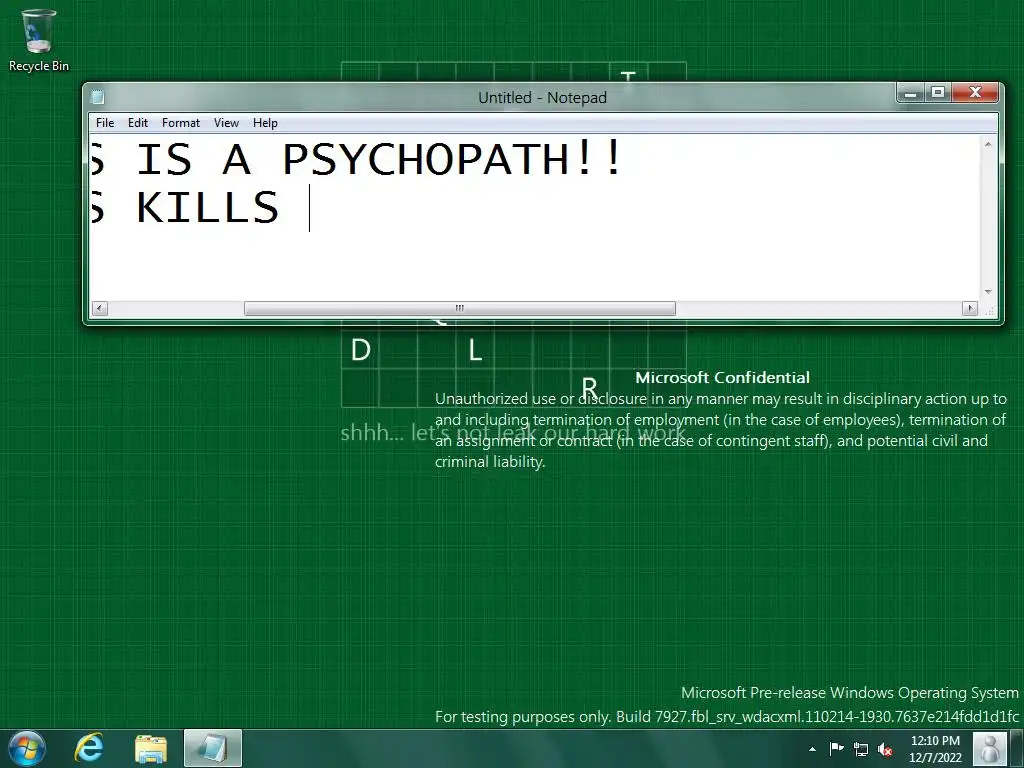This screenshot has height=768, width=1024.
Task: Open the Help menu in Notepad
Action: pos(265,123)
